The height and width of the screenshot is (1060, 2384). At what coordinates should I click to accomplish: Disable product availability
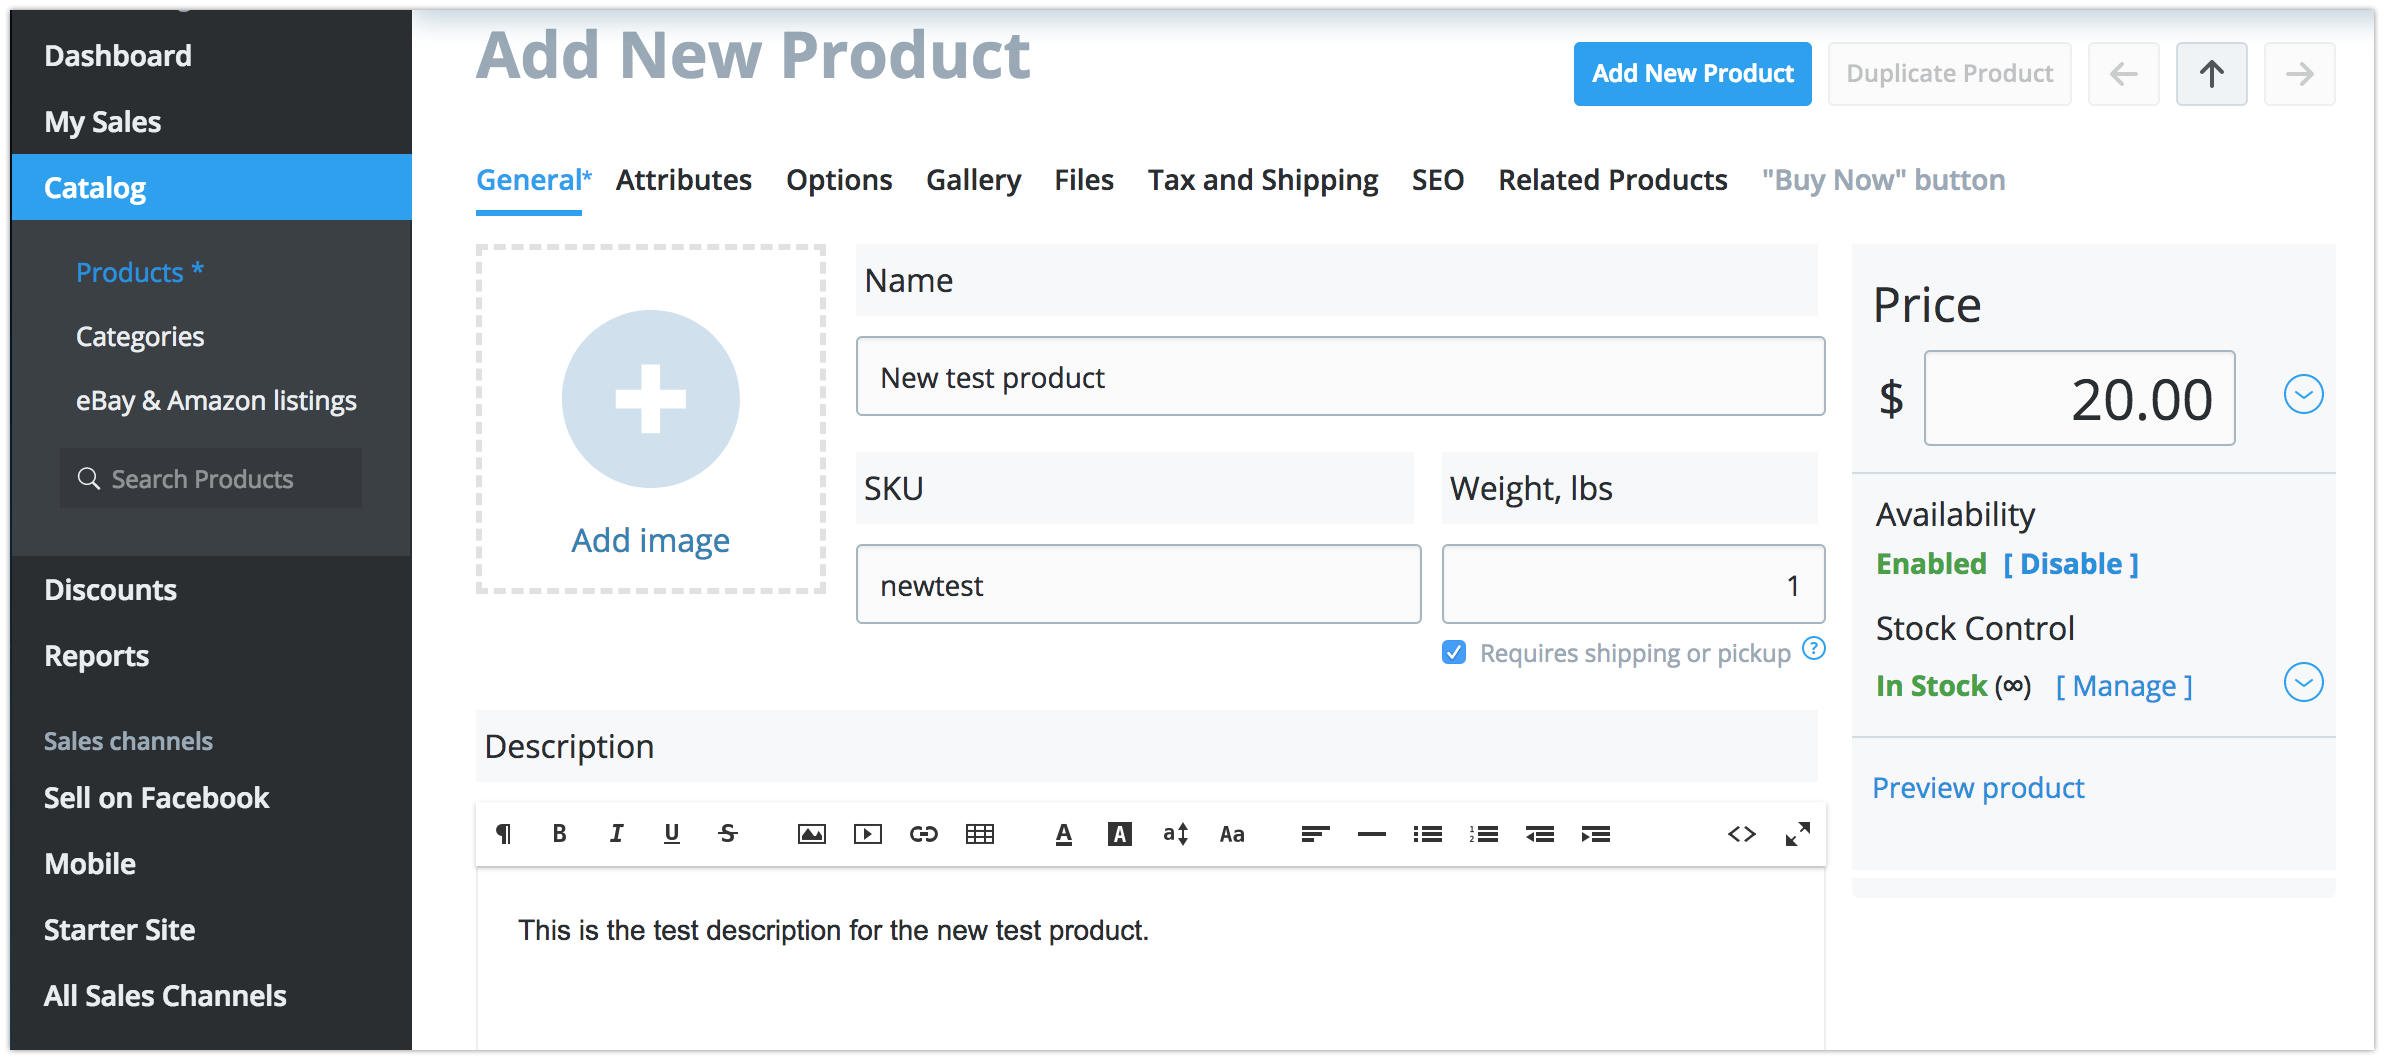(2070, 564)
